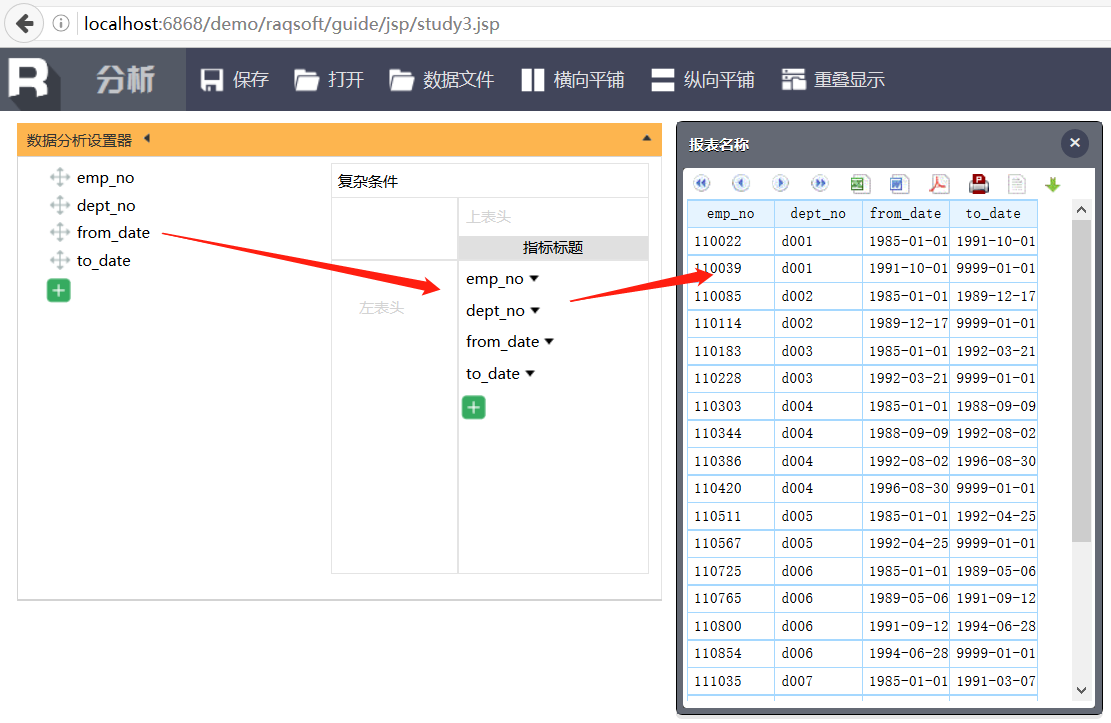This screenshot has width=1111, height=723.
Task: Expand from_date dropdown in indicator list
Action: pyautogui.click(x=549, y=342)
